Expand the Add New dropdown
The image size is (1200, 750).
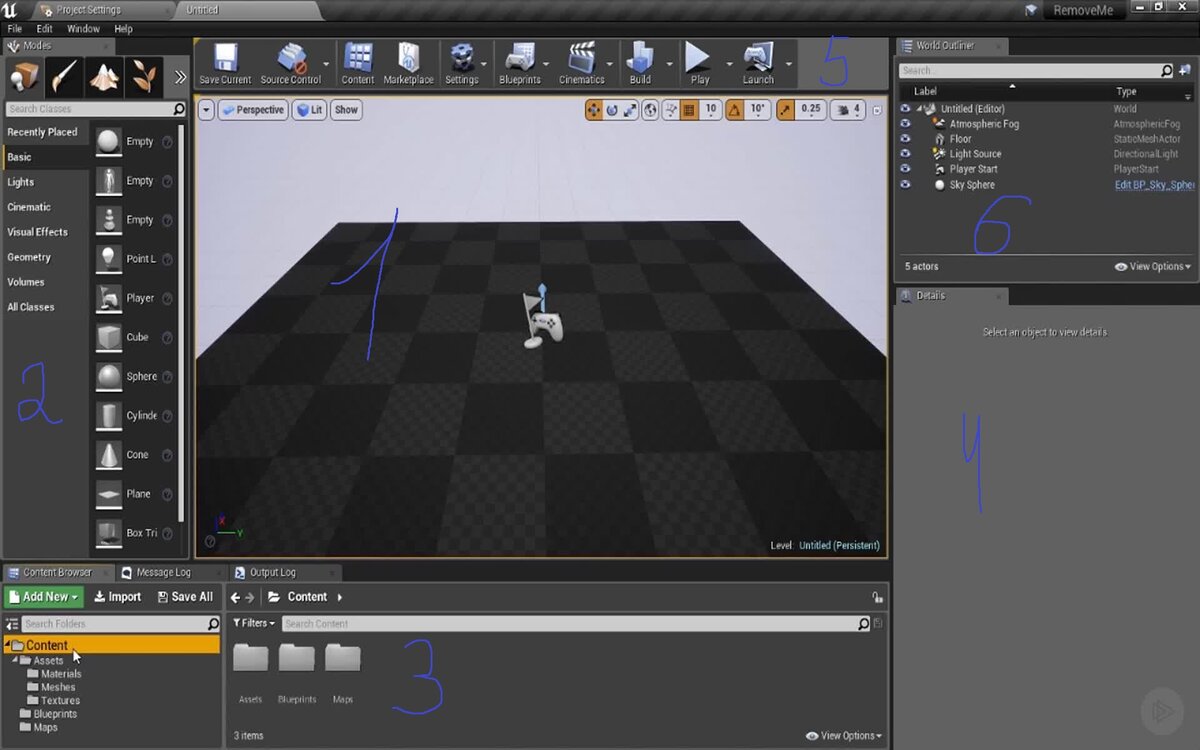coord(43,596)
